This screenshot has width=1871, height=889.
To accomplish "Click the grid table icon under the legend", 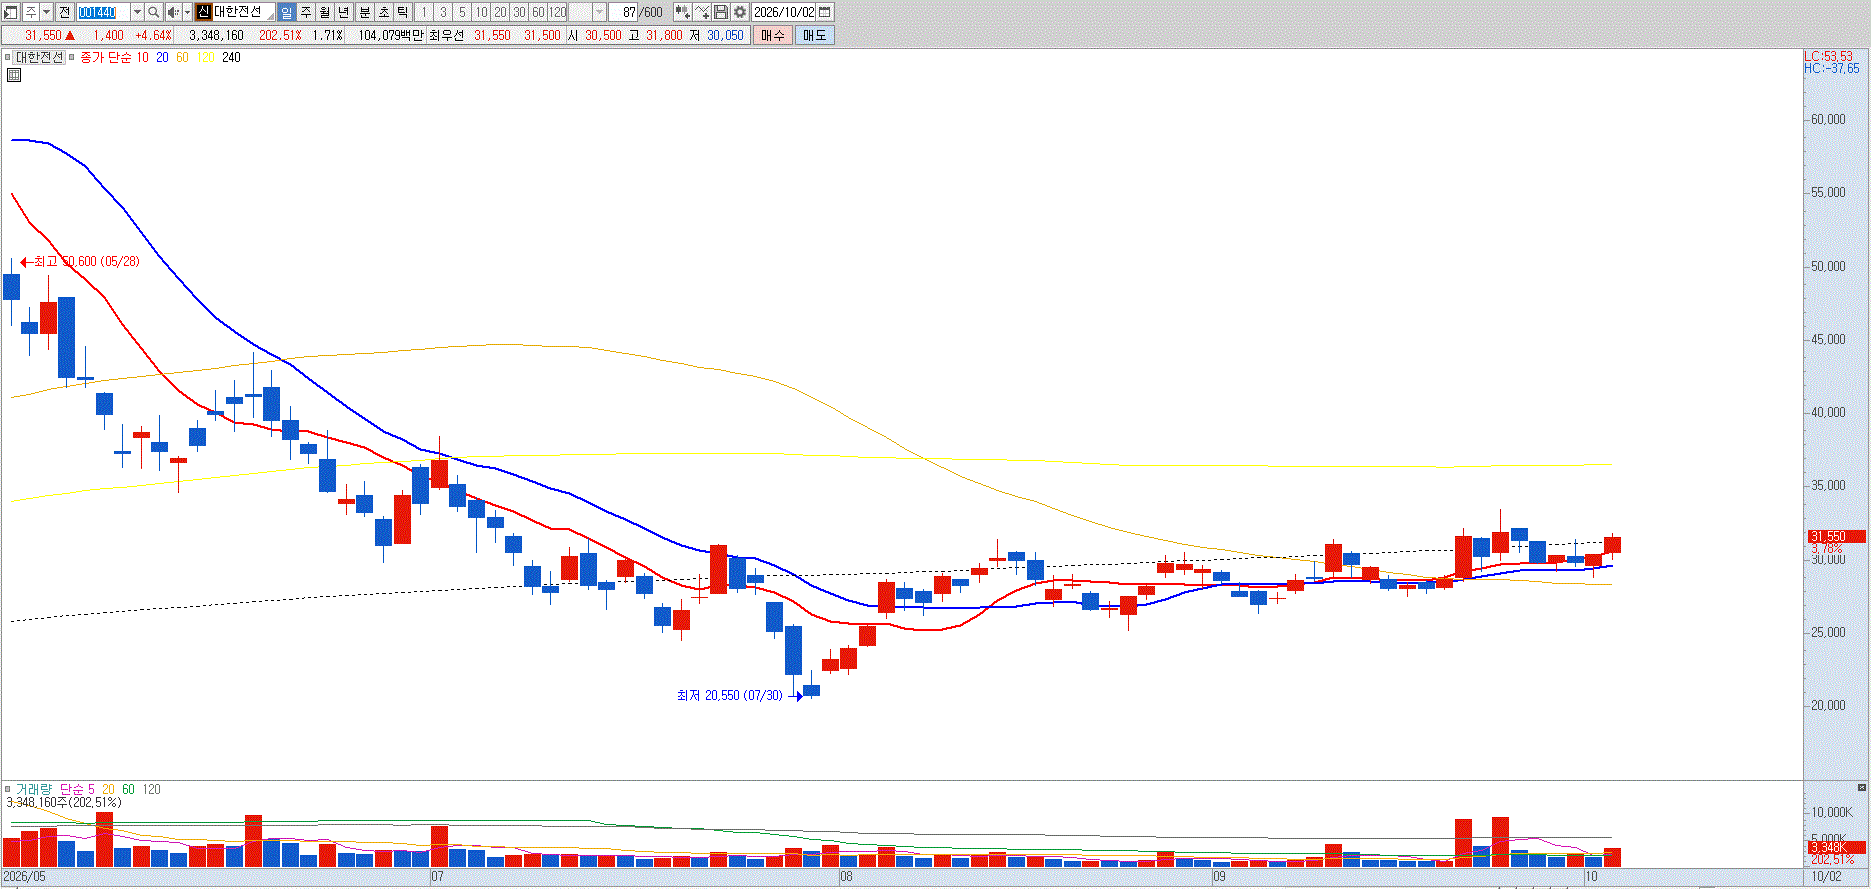I will coord(14,75).
